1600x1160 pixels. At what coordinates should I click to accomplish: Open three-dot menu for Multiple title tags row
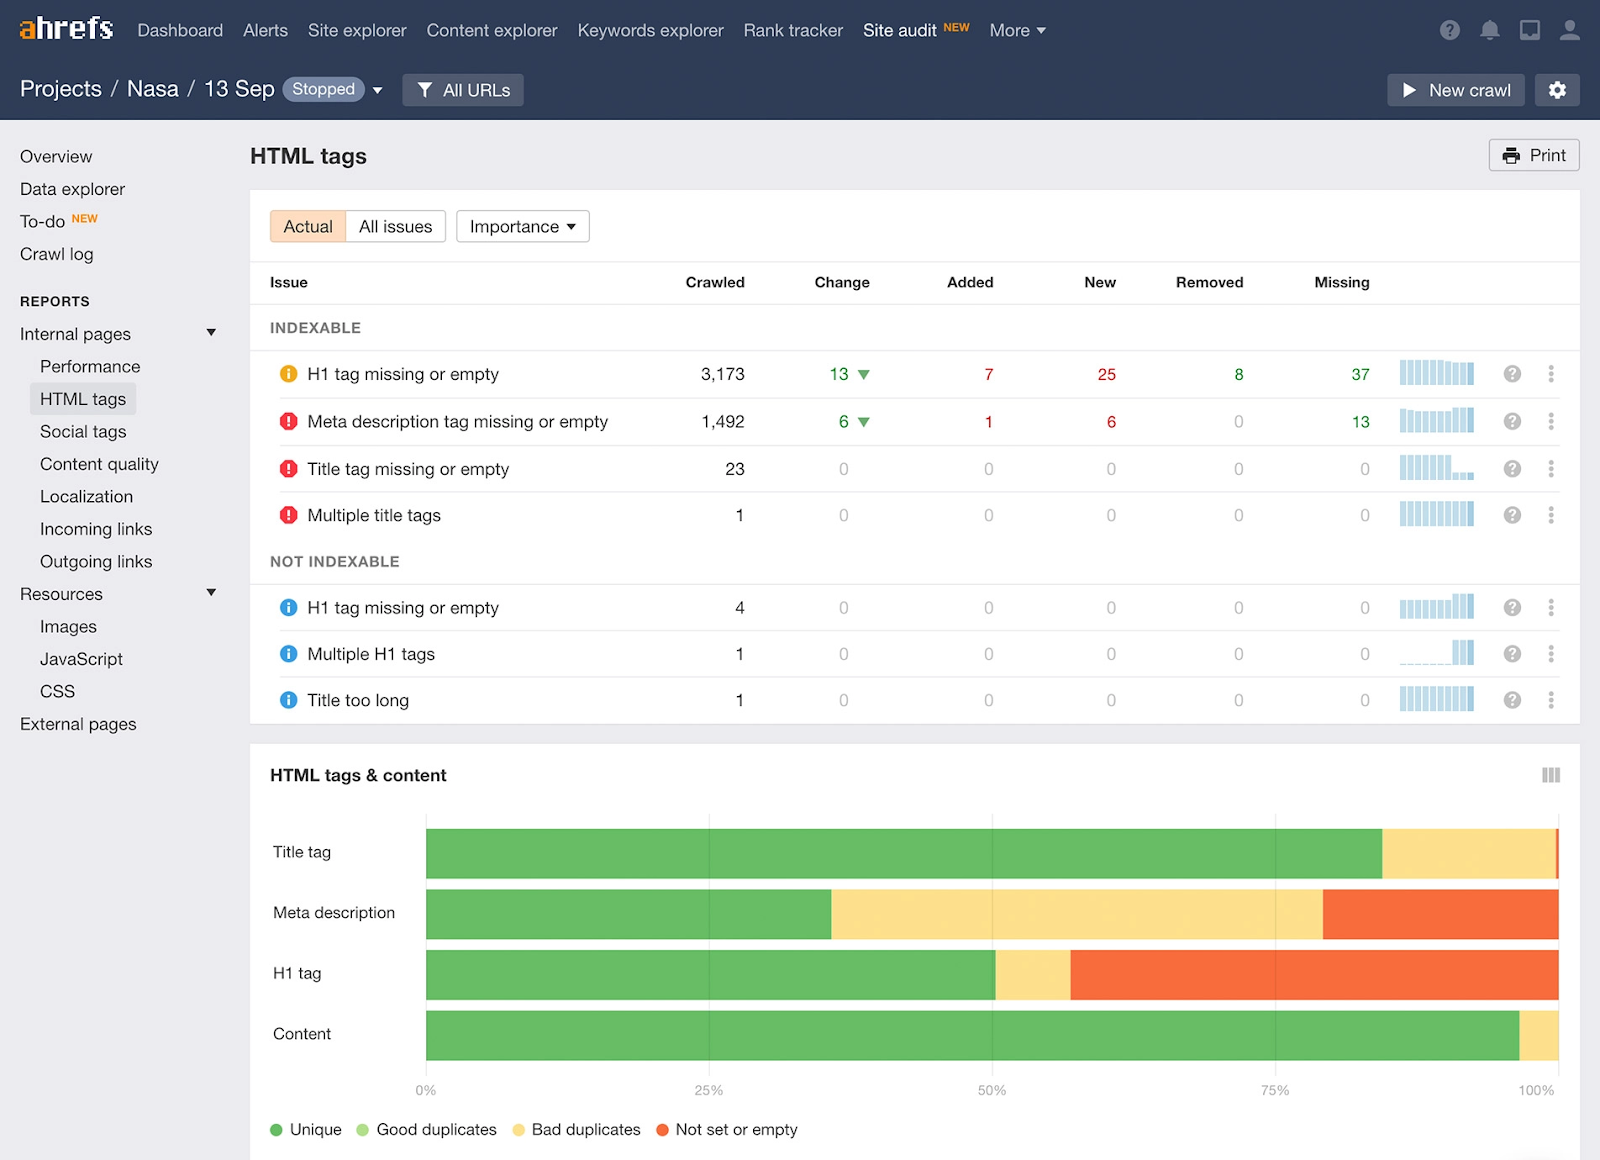pyautogui.click(x=1551, y=515)
